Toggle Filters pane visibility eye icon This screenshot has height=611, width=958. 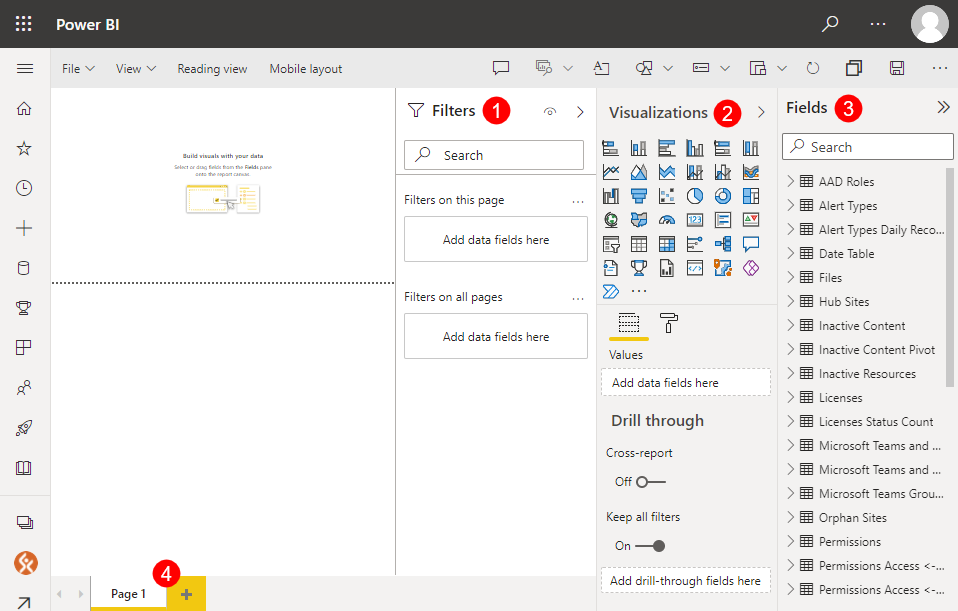click(x=550, y=111)
